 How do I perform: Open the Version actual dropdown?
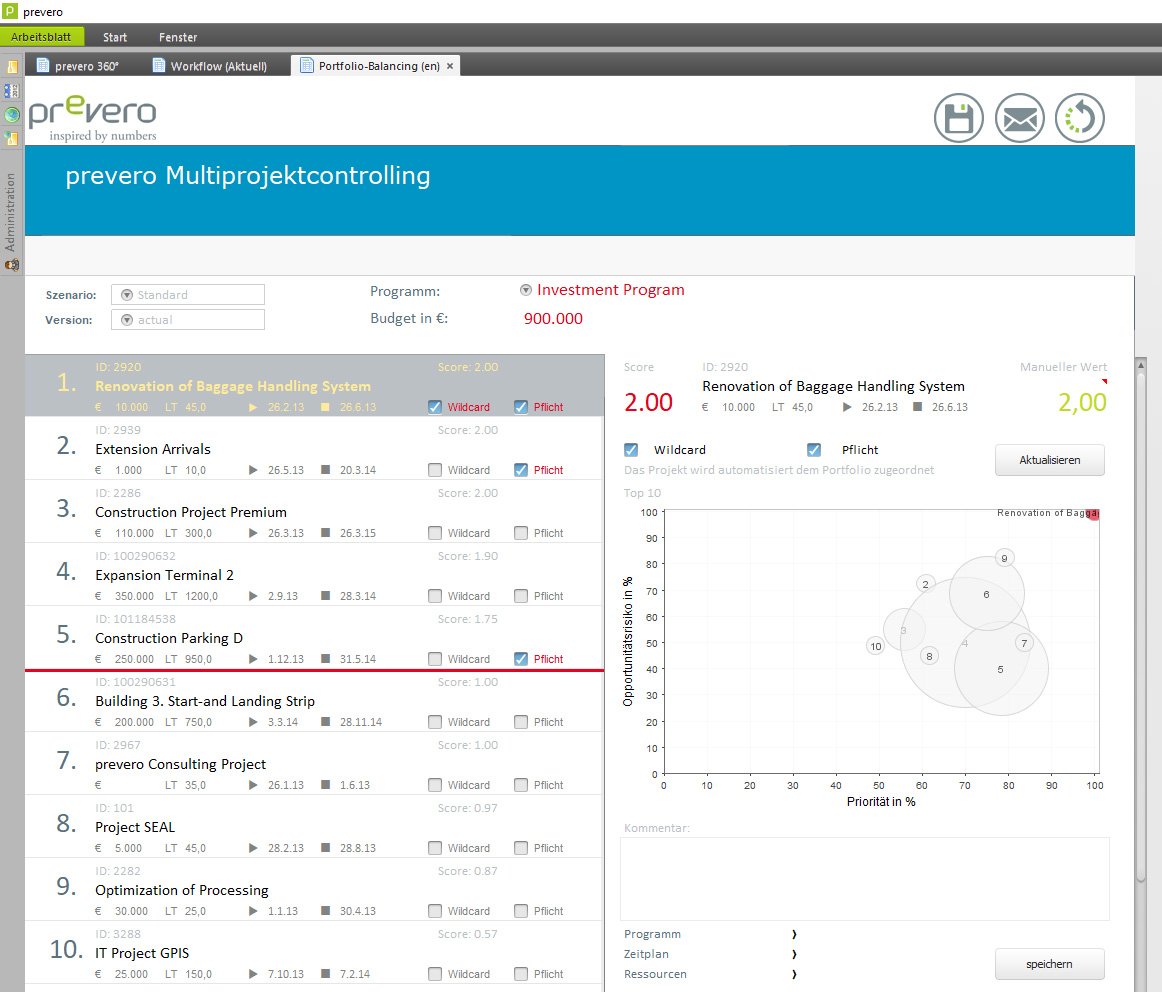click(188, 320)
